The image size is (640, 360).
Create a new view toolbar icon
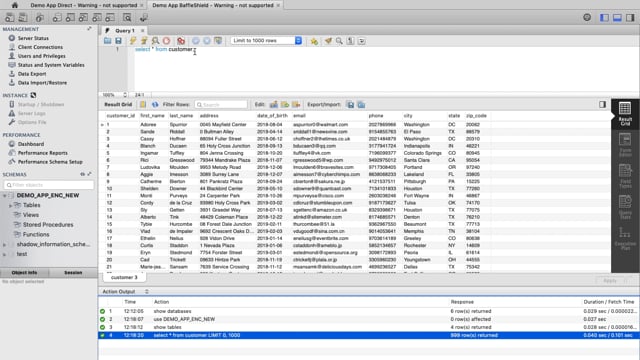coord(83,18)
